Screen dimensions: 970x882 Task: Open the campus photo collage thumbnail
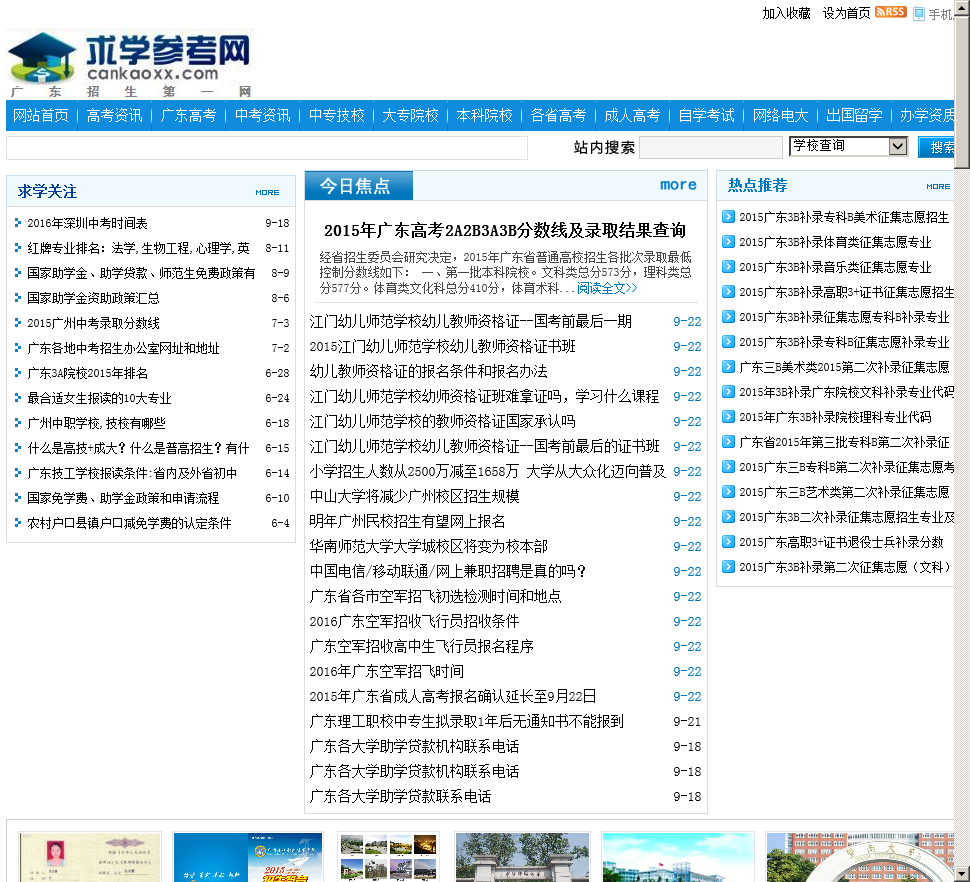coord(388,857)
